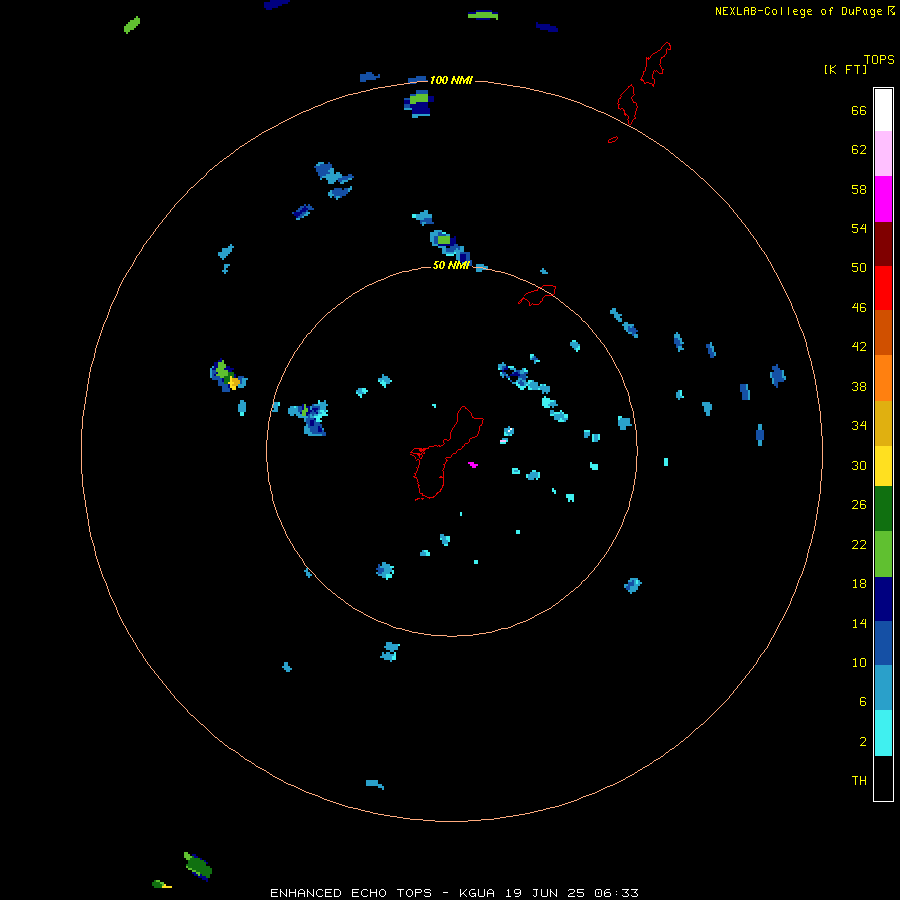Select the dark orange legend swatch
Screen dimensions: 900x900
coord(883,332)
